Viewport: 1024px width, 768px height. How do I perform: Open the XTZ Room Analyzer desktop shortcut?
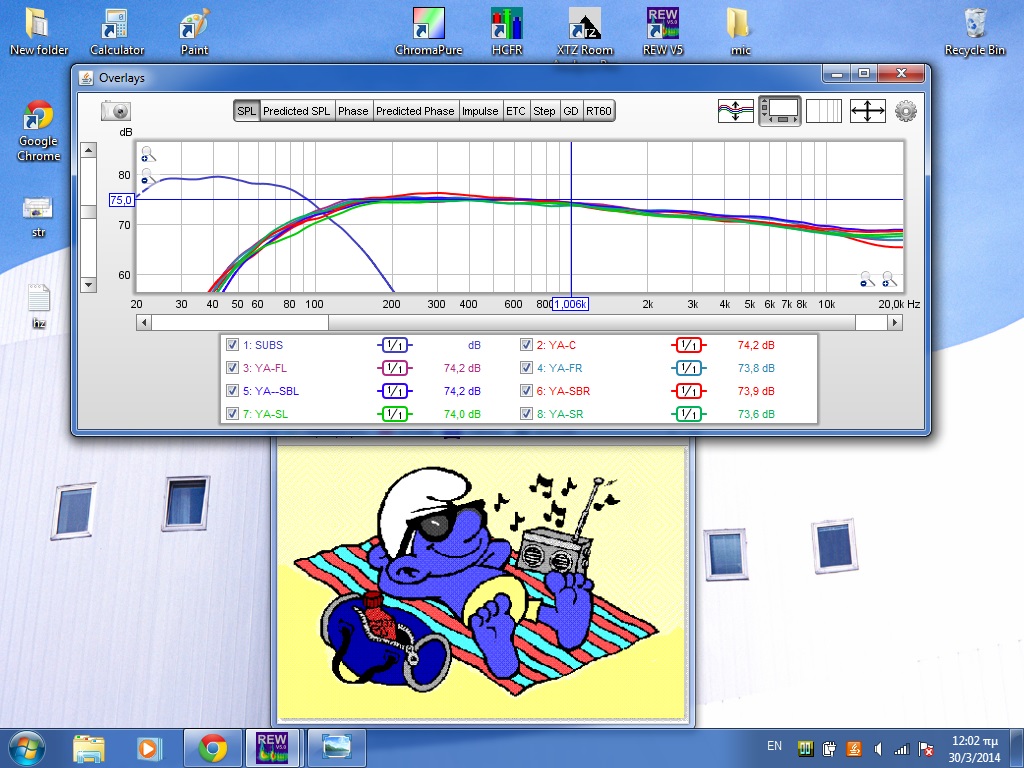pyautogui.click(x=584, y=32)
